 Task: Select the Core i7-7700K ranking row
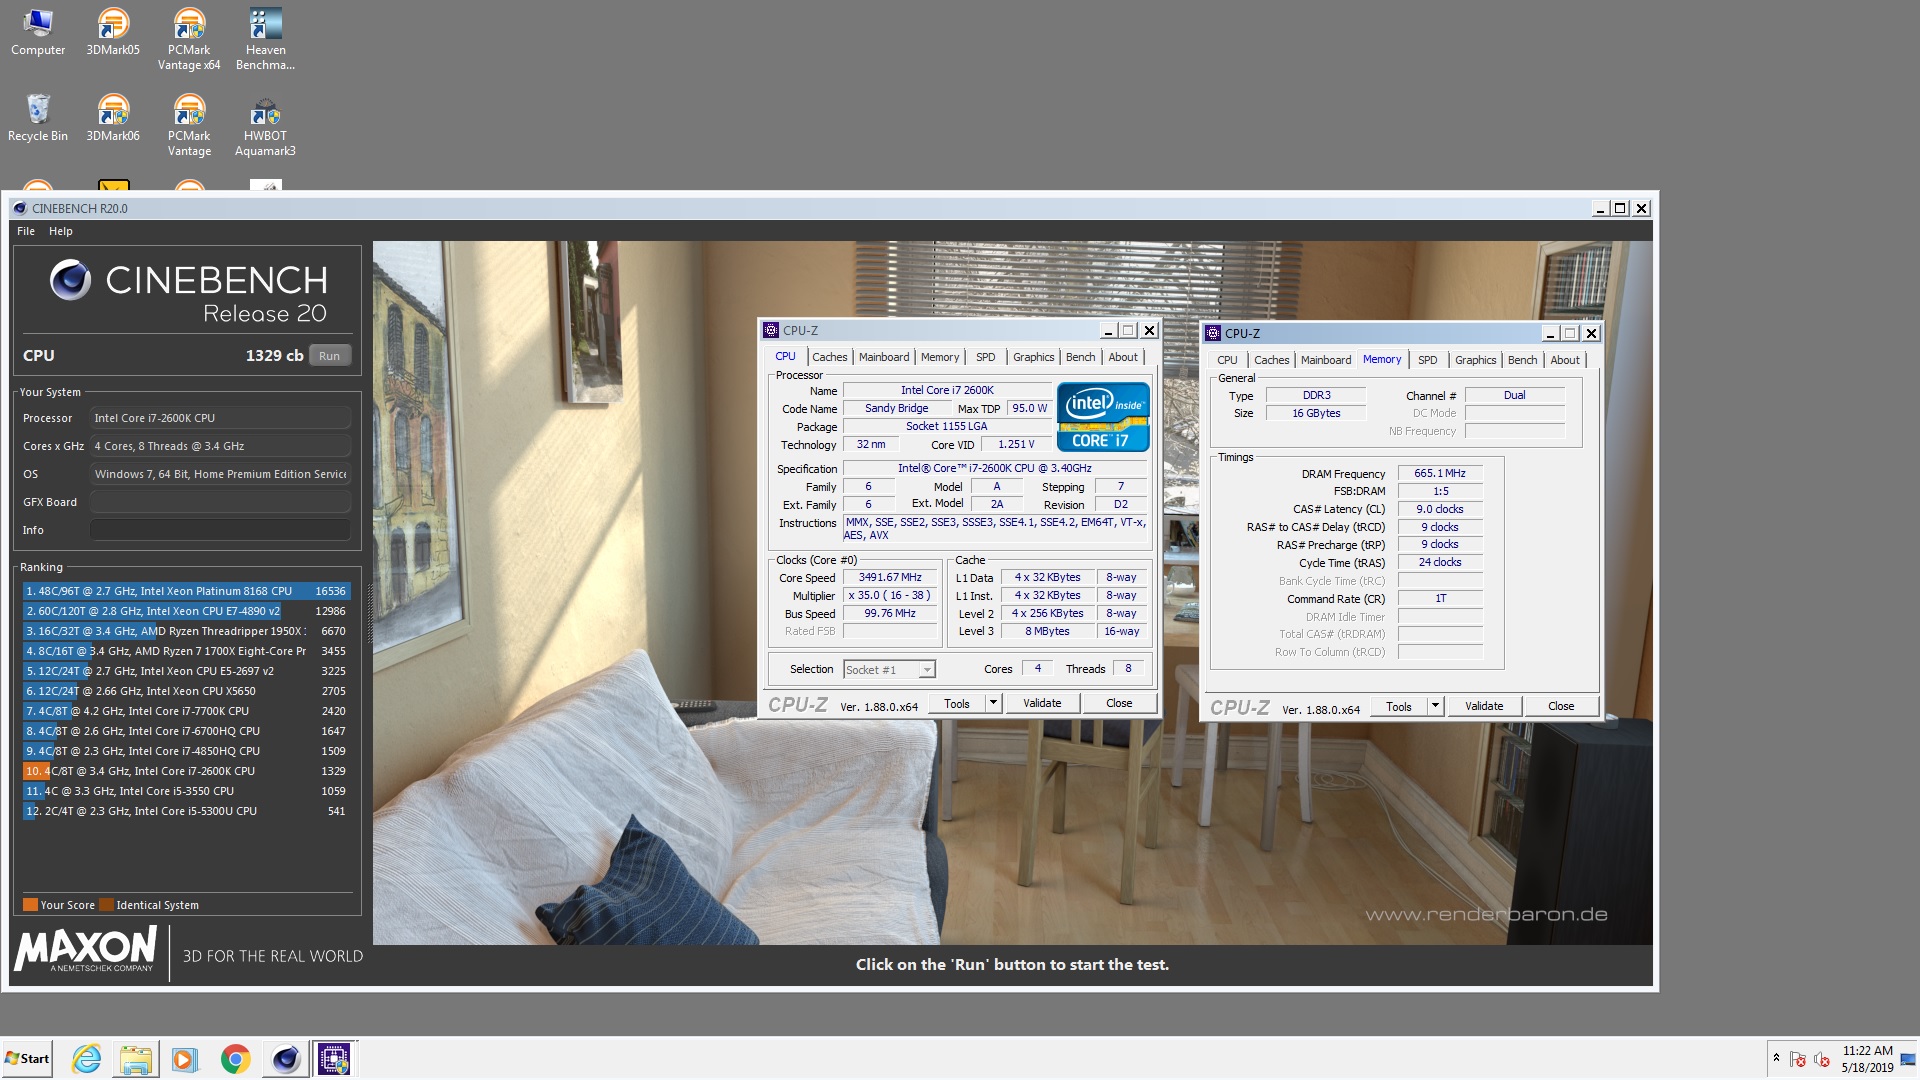click(186, 711)
